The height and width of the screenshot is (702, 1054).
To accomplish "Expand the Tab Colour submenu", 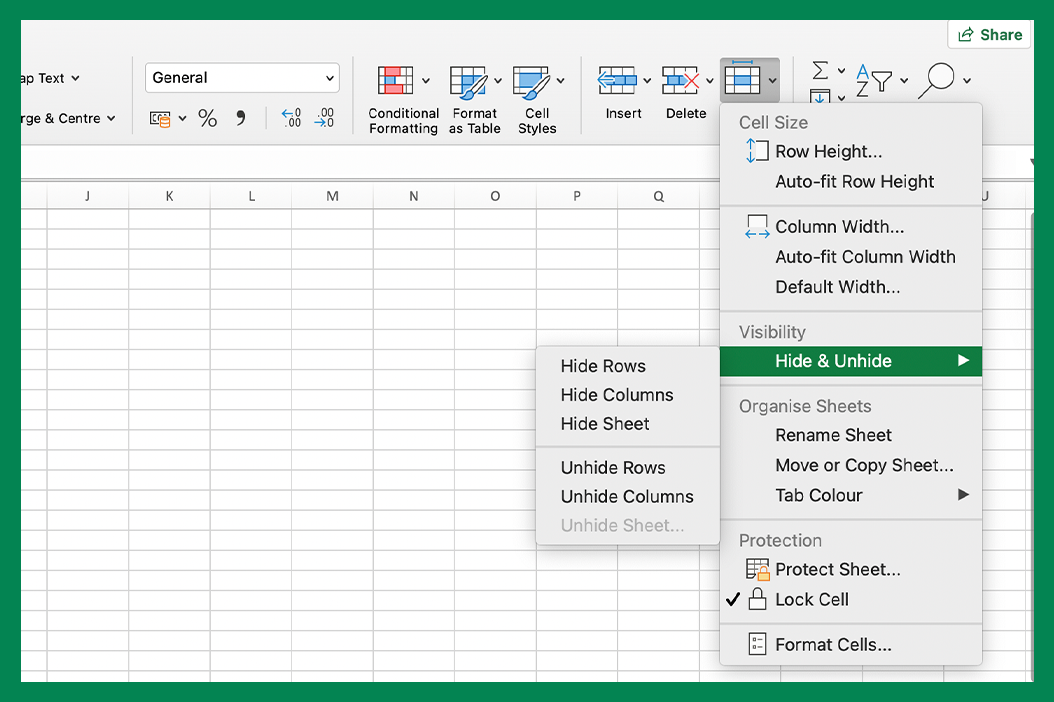I will click(x=818, y=495).
